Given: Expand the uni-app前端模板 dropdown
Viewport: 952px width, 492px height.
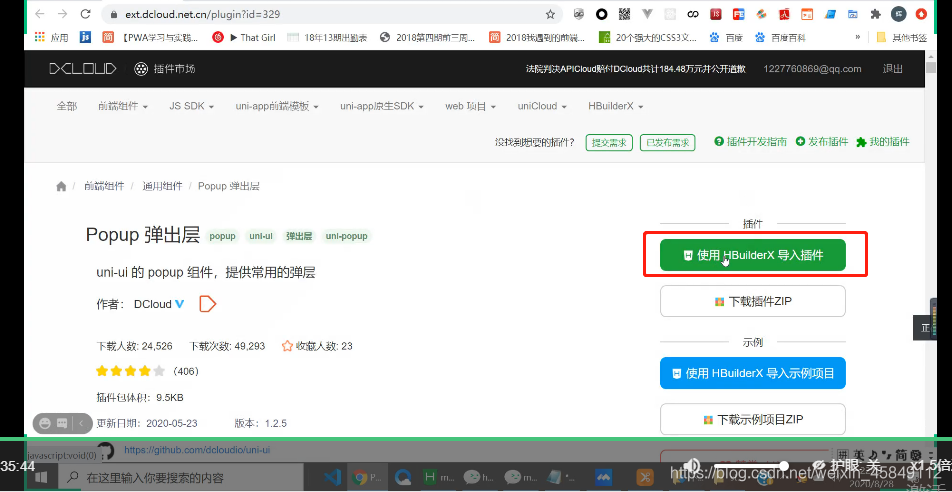Looking at the screenshot, I should click(x=277, y=106).
